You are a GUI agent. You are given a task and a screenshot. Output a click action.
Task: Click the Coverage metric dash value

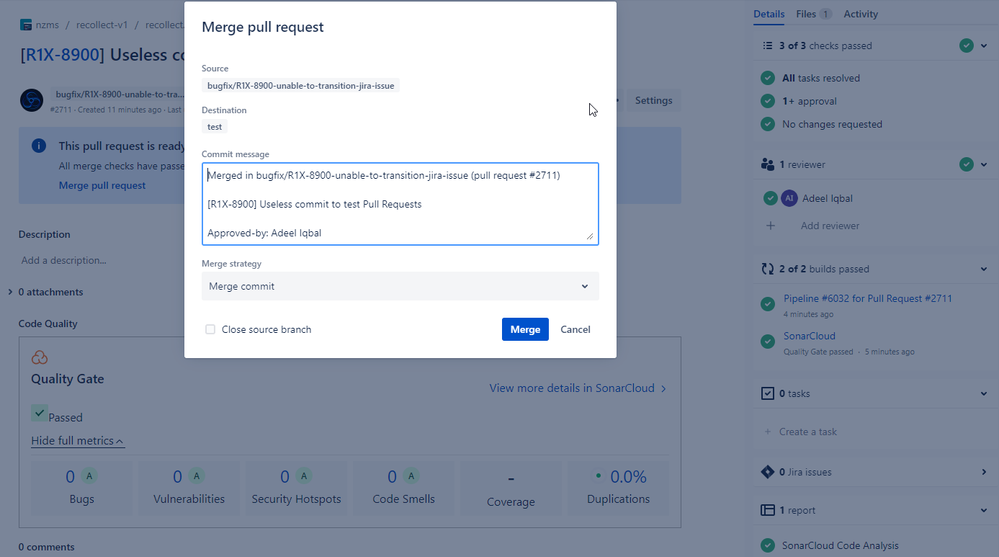coord(511,479)
